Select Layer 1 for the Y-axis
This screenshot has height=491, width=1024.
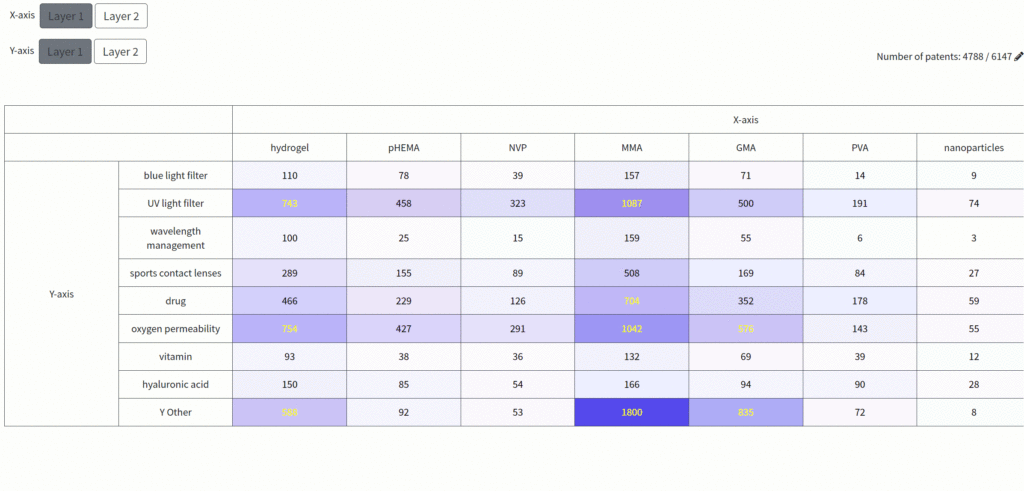[66, 52]
